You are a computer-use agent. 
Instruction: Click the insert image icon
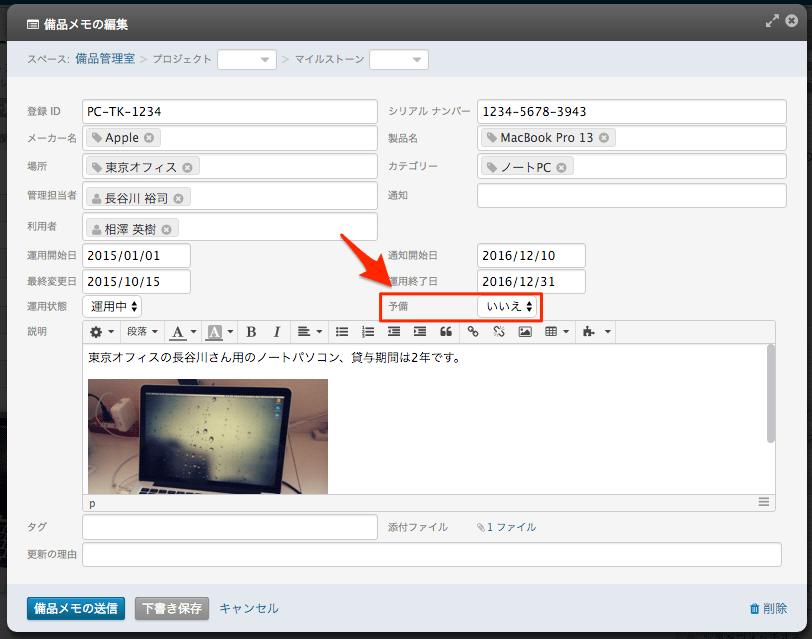(x=525, y=332)
